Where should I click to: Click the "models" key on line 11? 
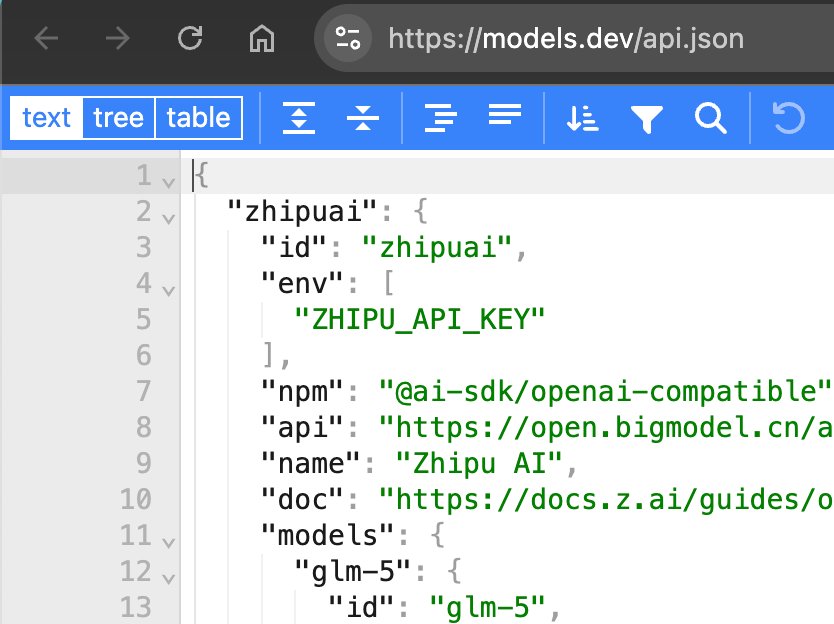pyautogui.click(x=328, y=535)
